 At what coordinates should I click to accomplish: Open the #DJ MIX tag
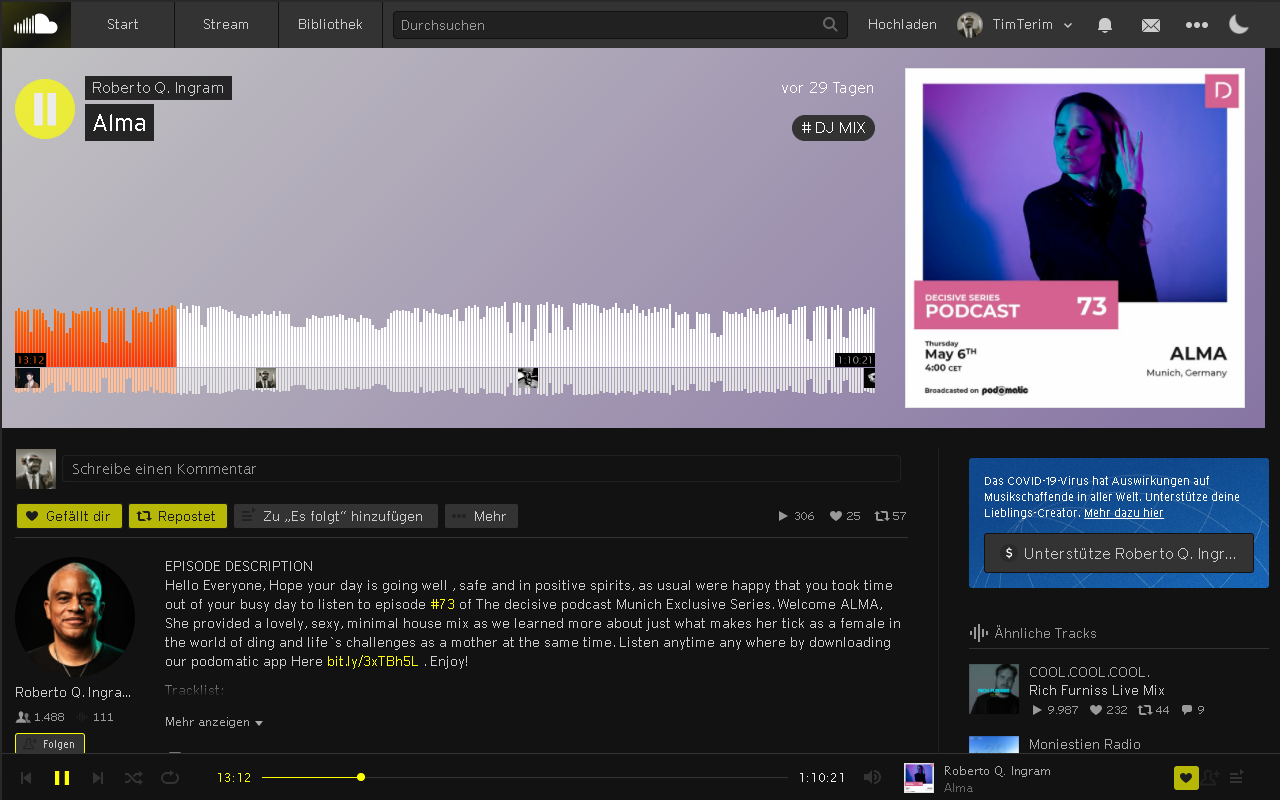833,128
